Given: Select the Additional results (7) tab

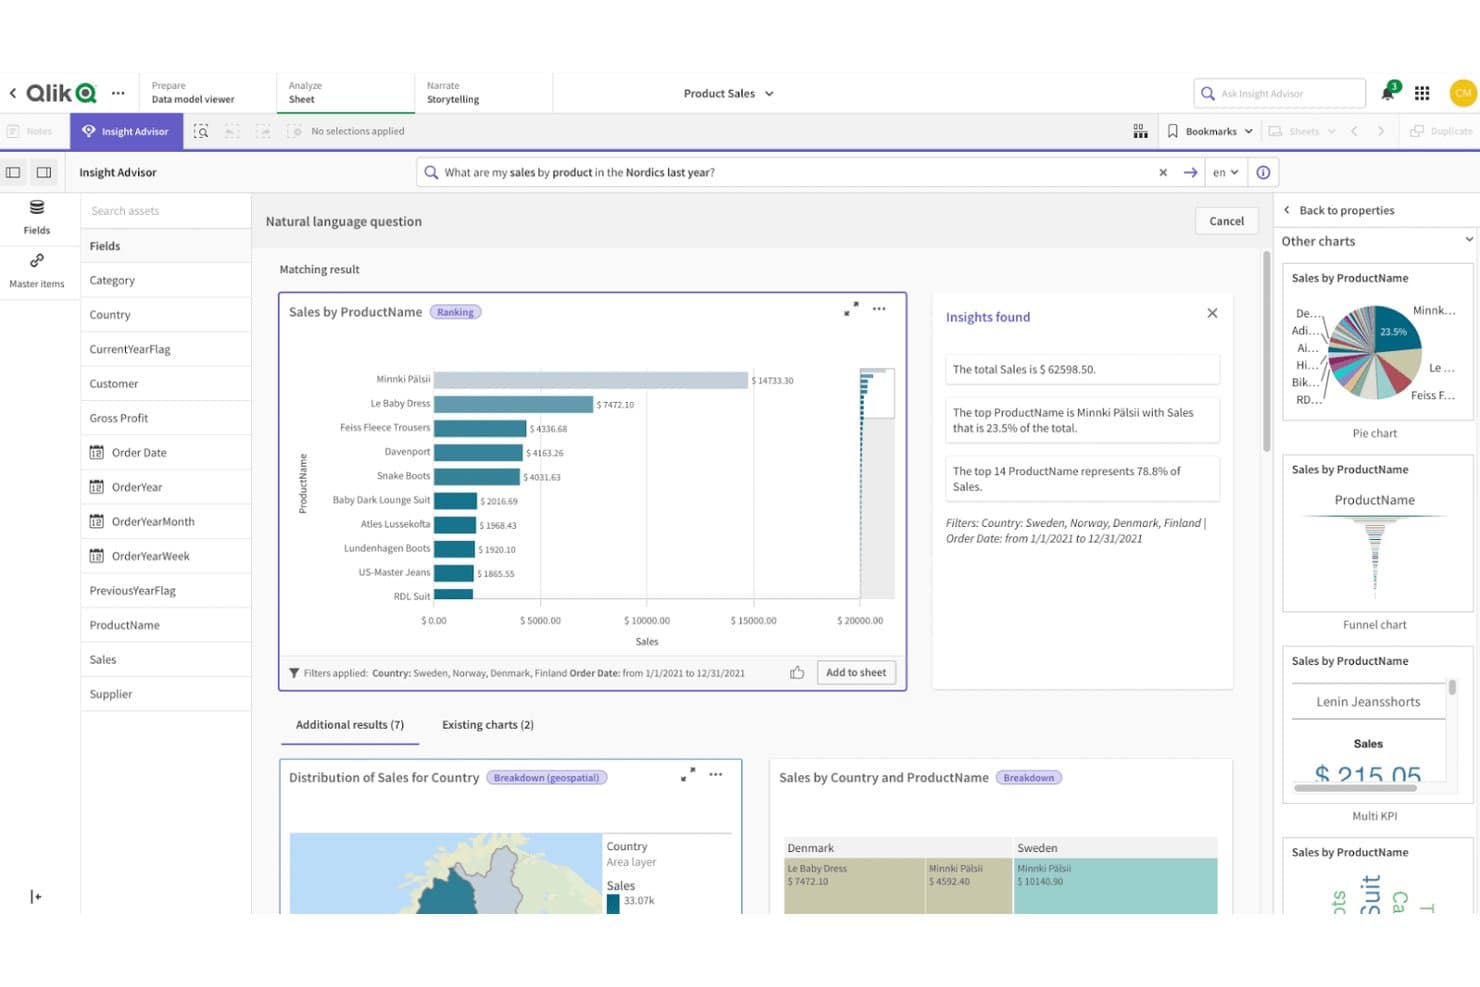Looking at the screenshot, I should (350, 725).
